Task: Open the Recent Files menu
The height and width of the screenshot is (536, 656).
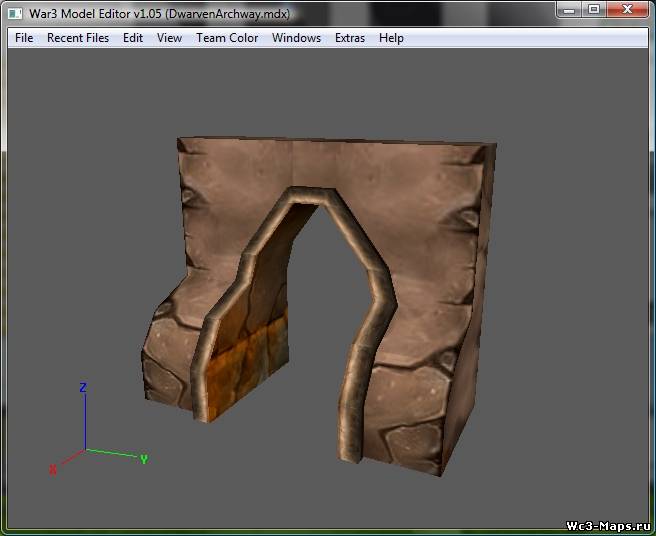Action: (78, 38)
